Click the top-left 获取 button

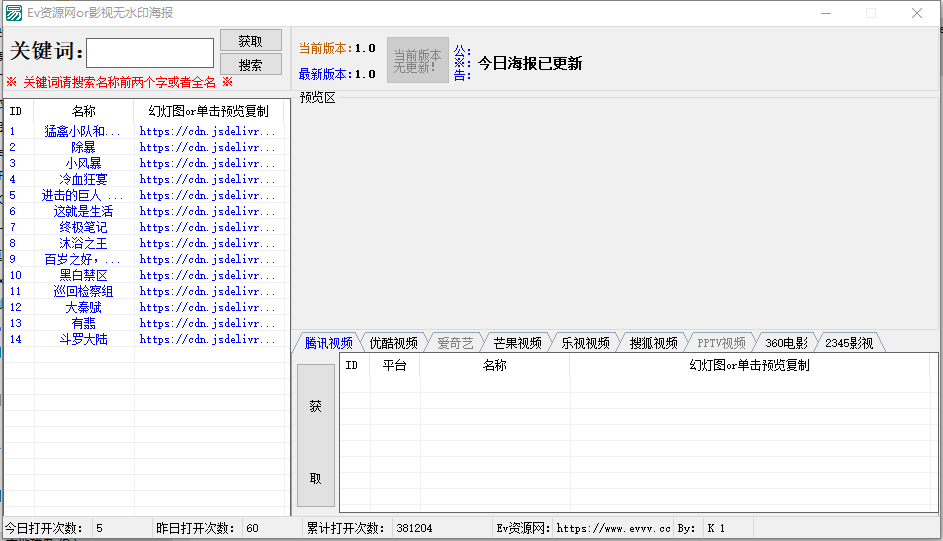click(251, 40)
